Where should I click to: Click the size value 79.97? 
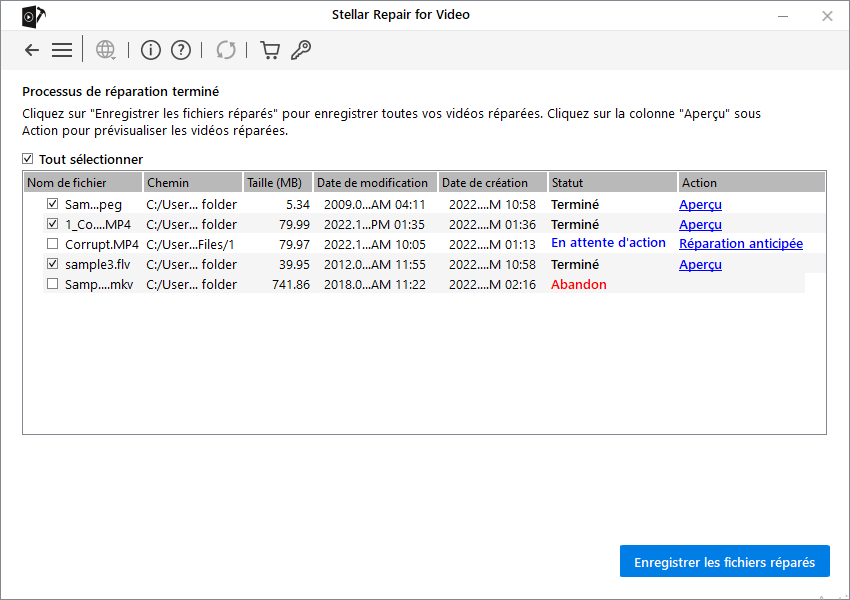coord(294,244)
